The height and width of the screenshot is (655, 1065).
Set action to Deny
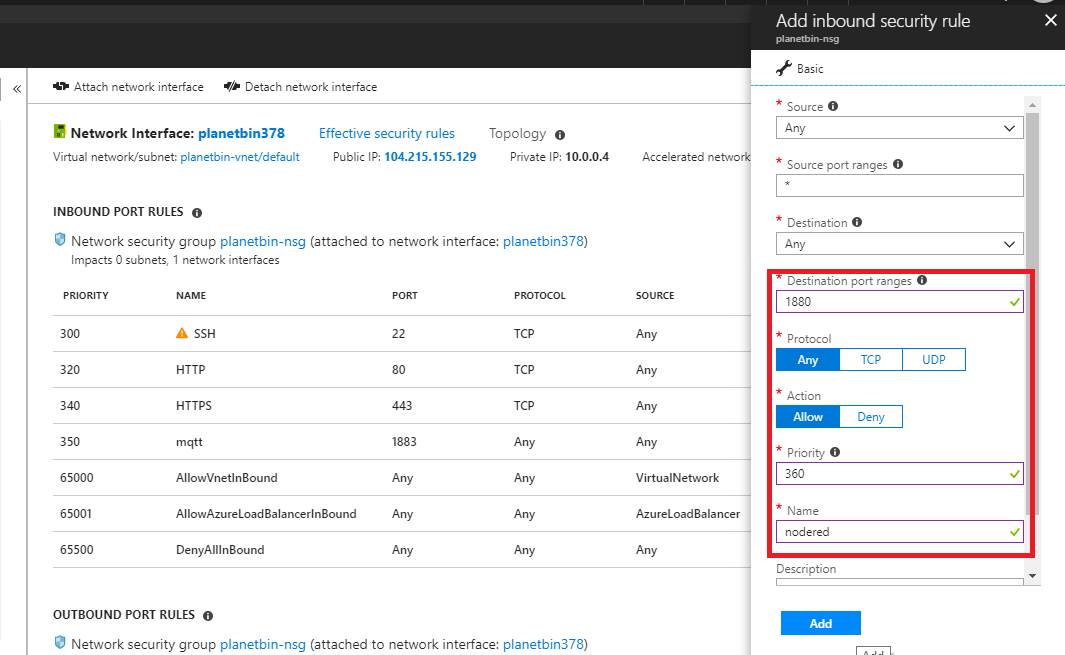pos(871,417)
